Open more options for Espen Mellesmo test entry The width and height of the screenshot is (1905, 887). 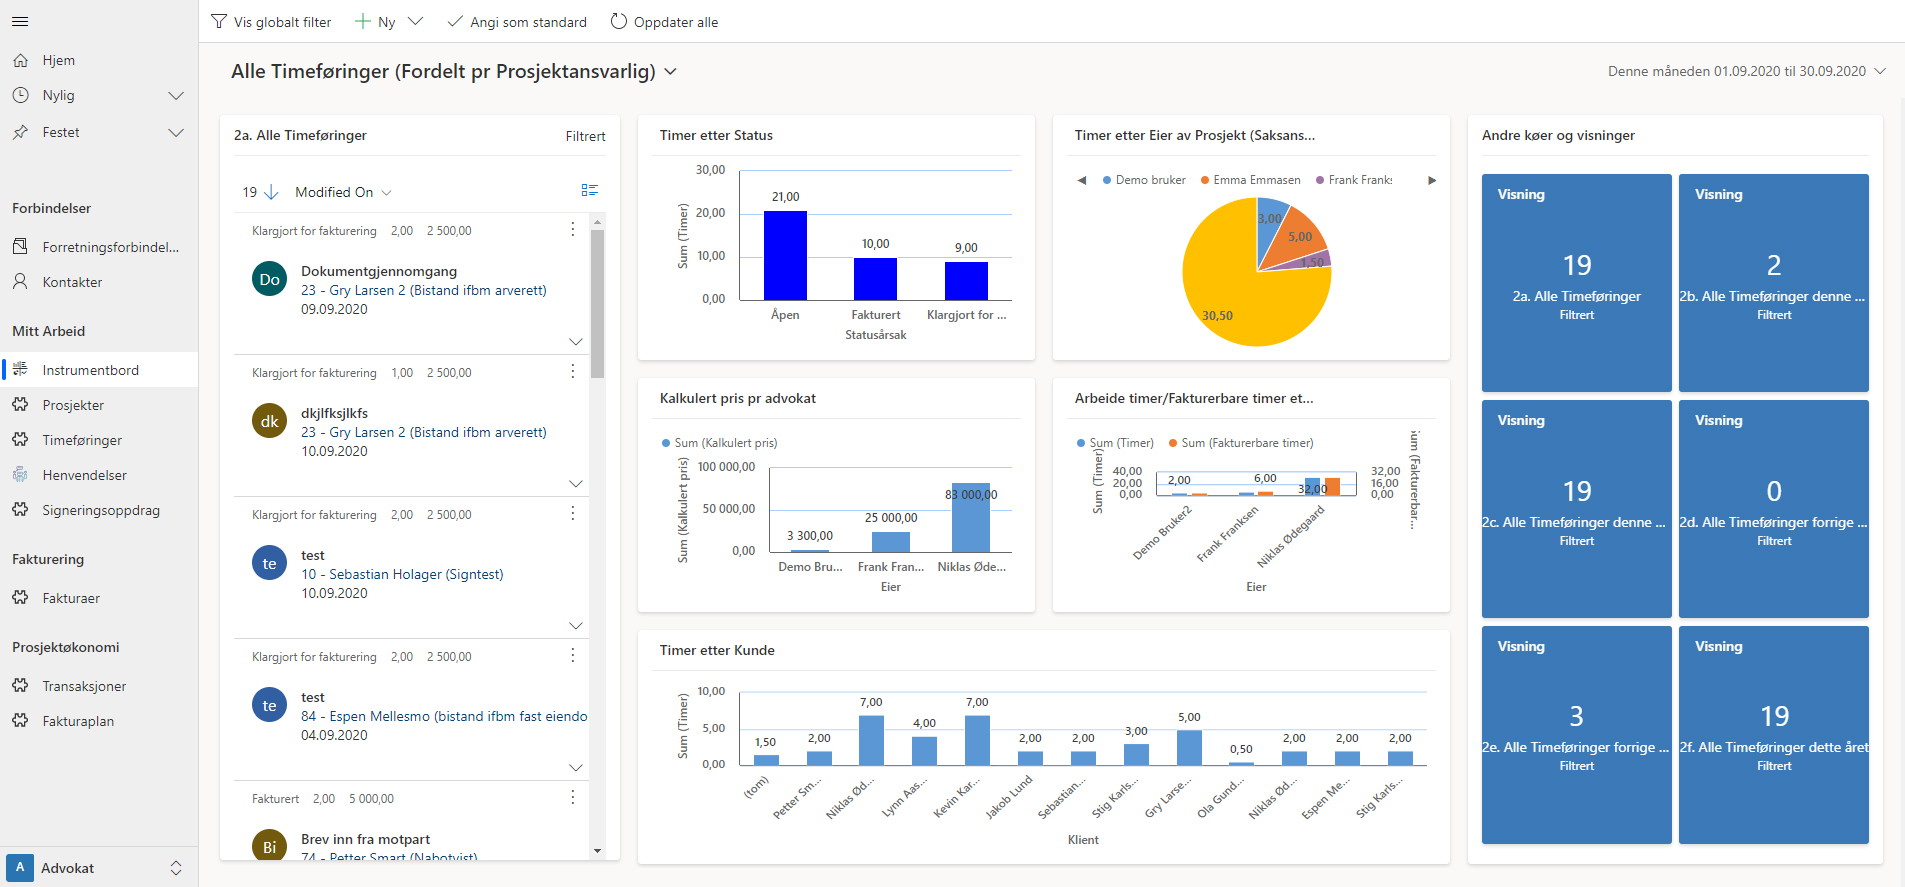pos(573,655)
